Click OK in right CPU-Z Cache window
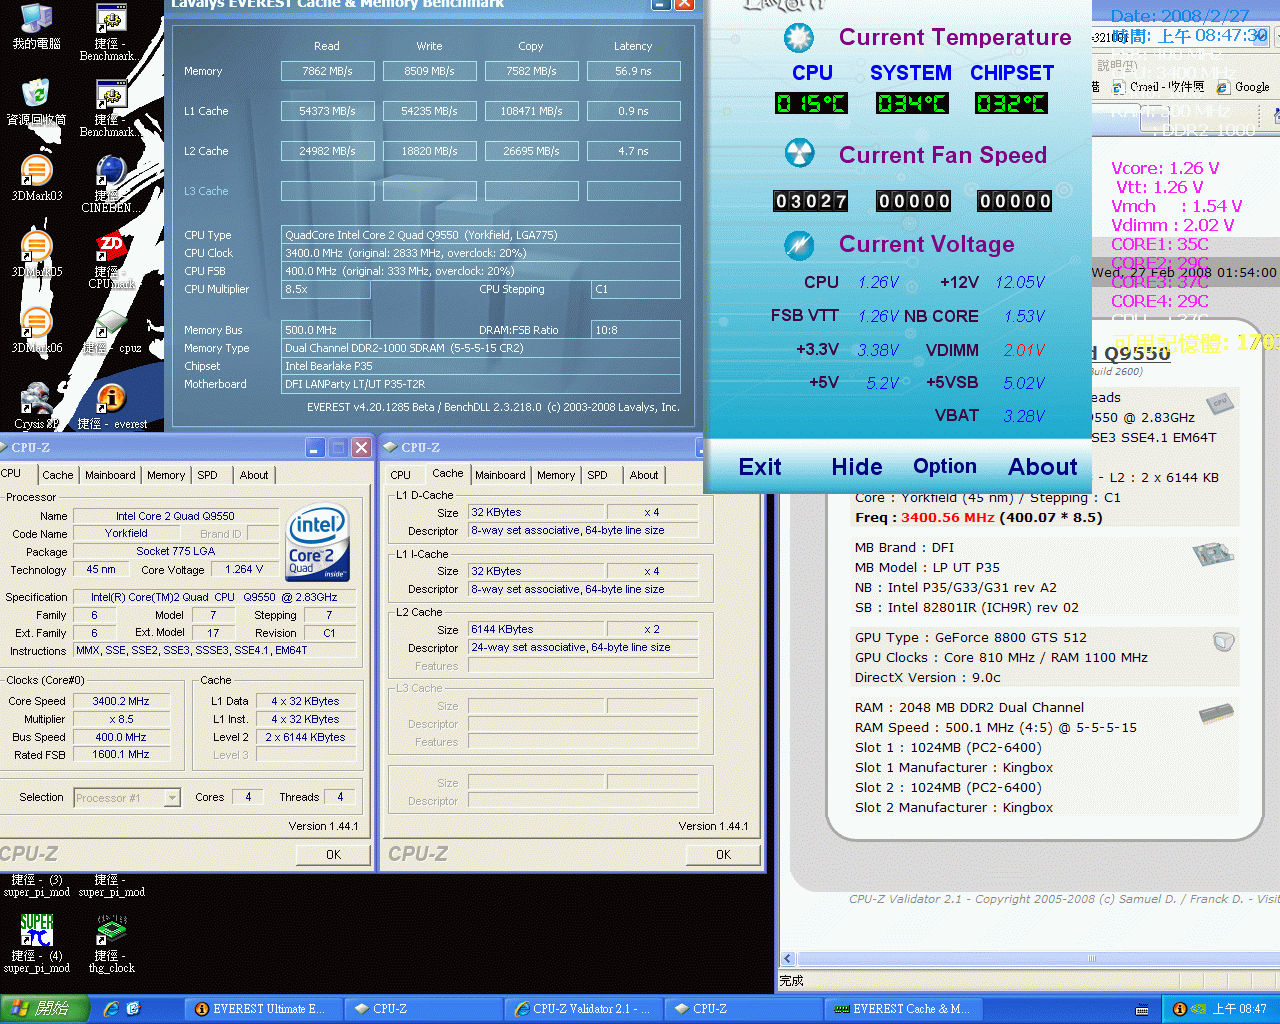 [723, 855]
